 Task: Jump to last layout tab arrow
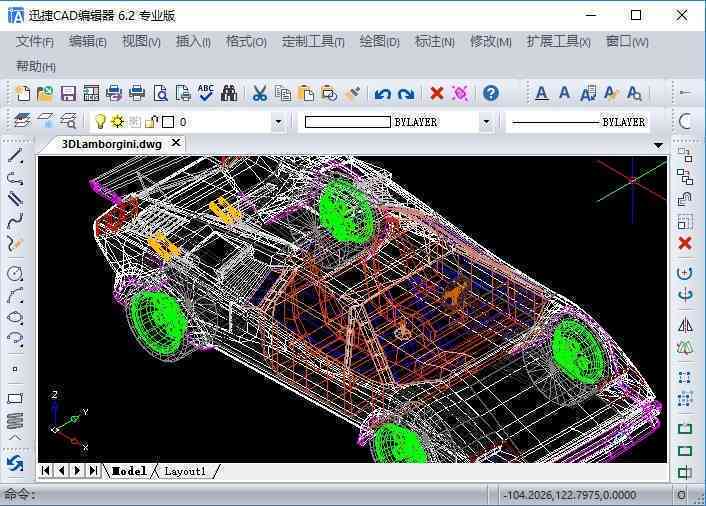(93, 471)
